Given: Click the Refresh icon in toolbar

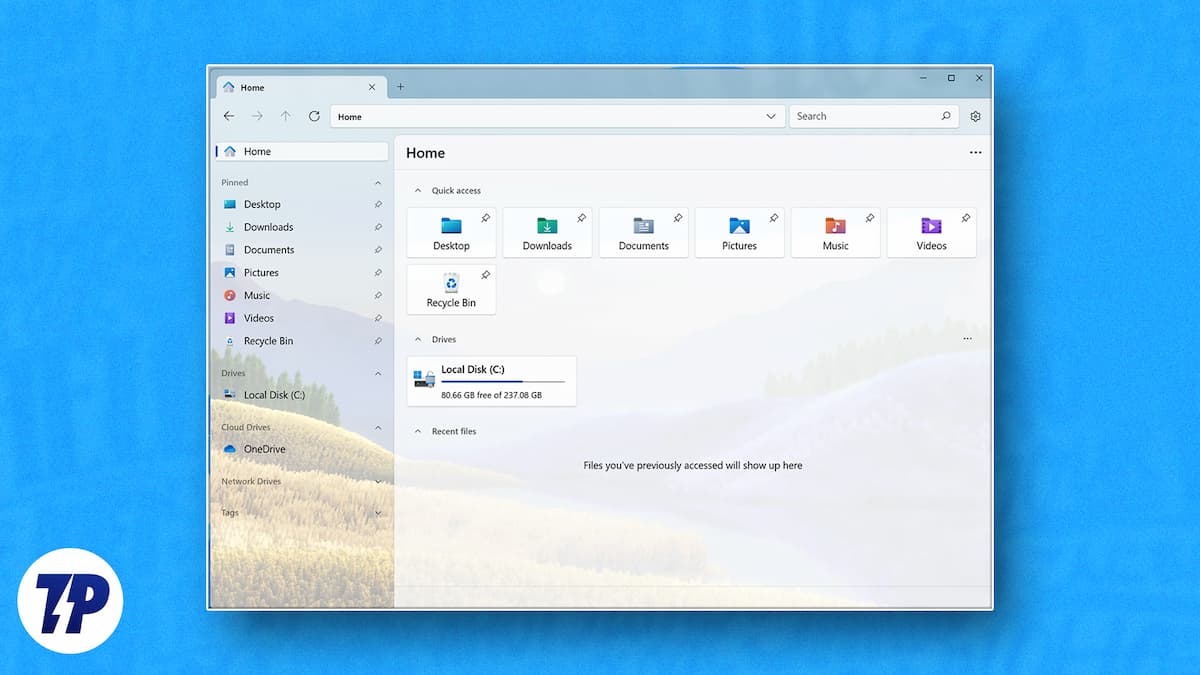Looking at the screenshot, I should pyautogui.click(x=314, y=116).
